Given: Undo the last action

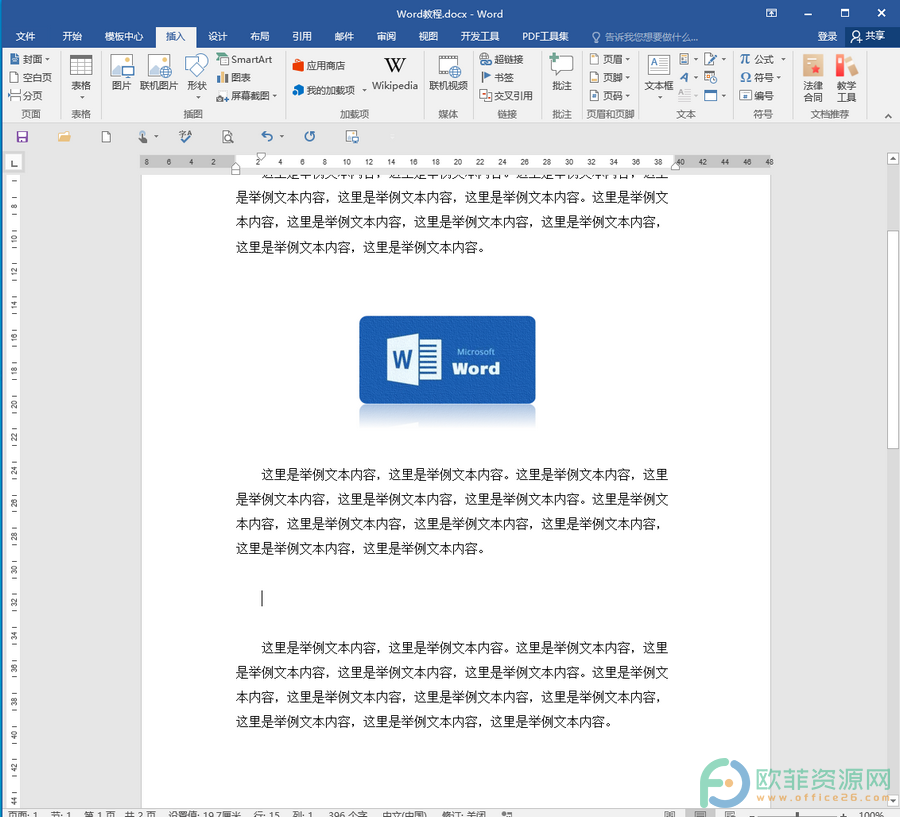Looking at the screenshot, I should click(x=267, y=137).
